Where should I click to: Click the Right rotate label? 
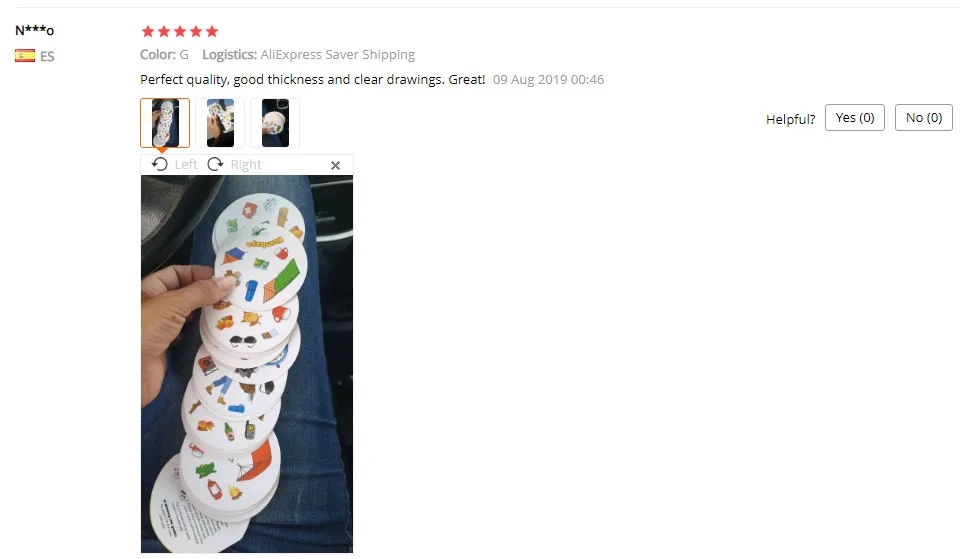pyautogui.click(x=246, y=164)
